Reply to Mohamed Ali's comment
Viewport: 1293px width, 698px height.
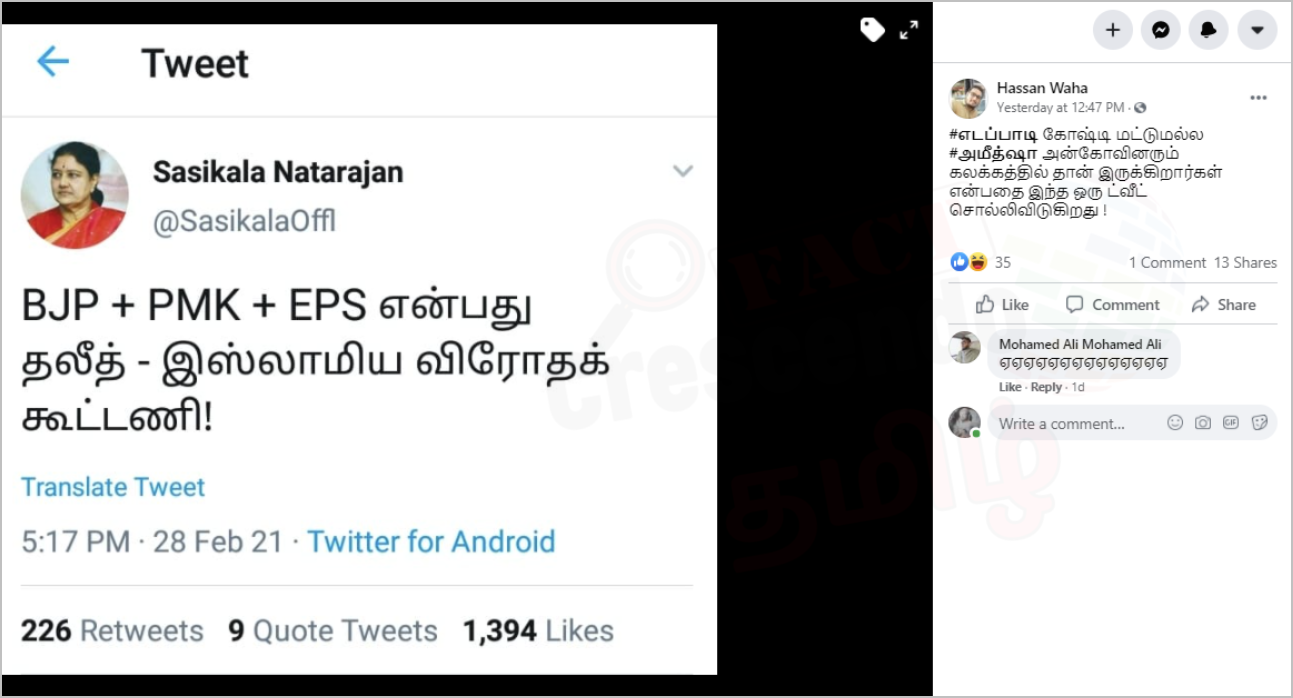pyautogui.click(x=1046, y=387)
